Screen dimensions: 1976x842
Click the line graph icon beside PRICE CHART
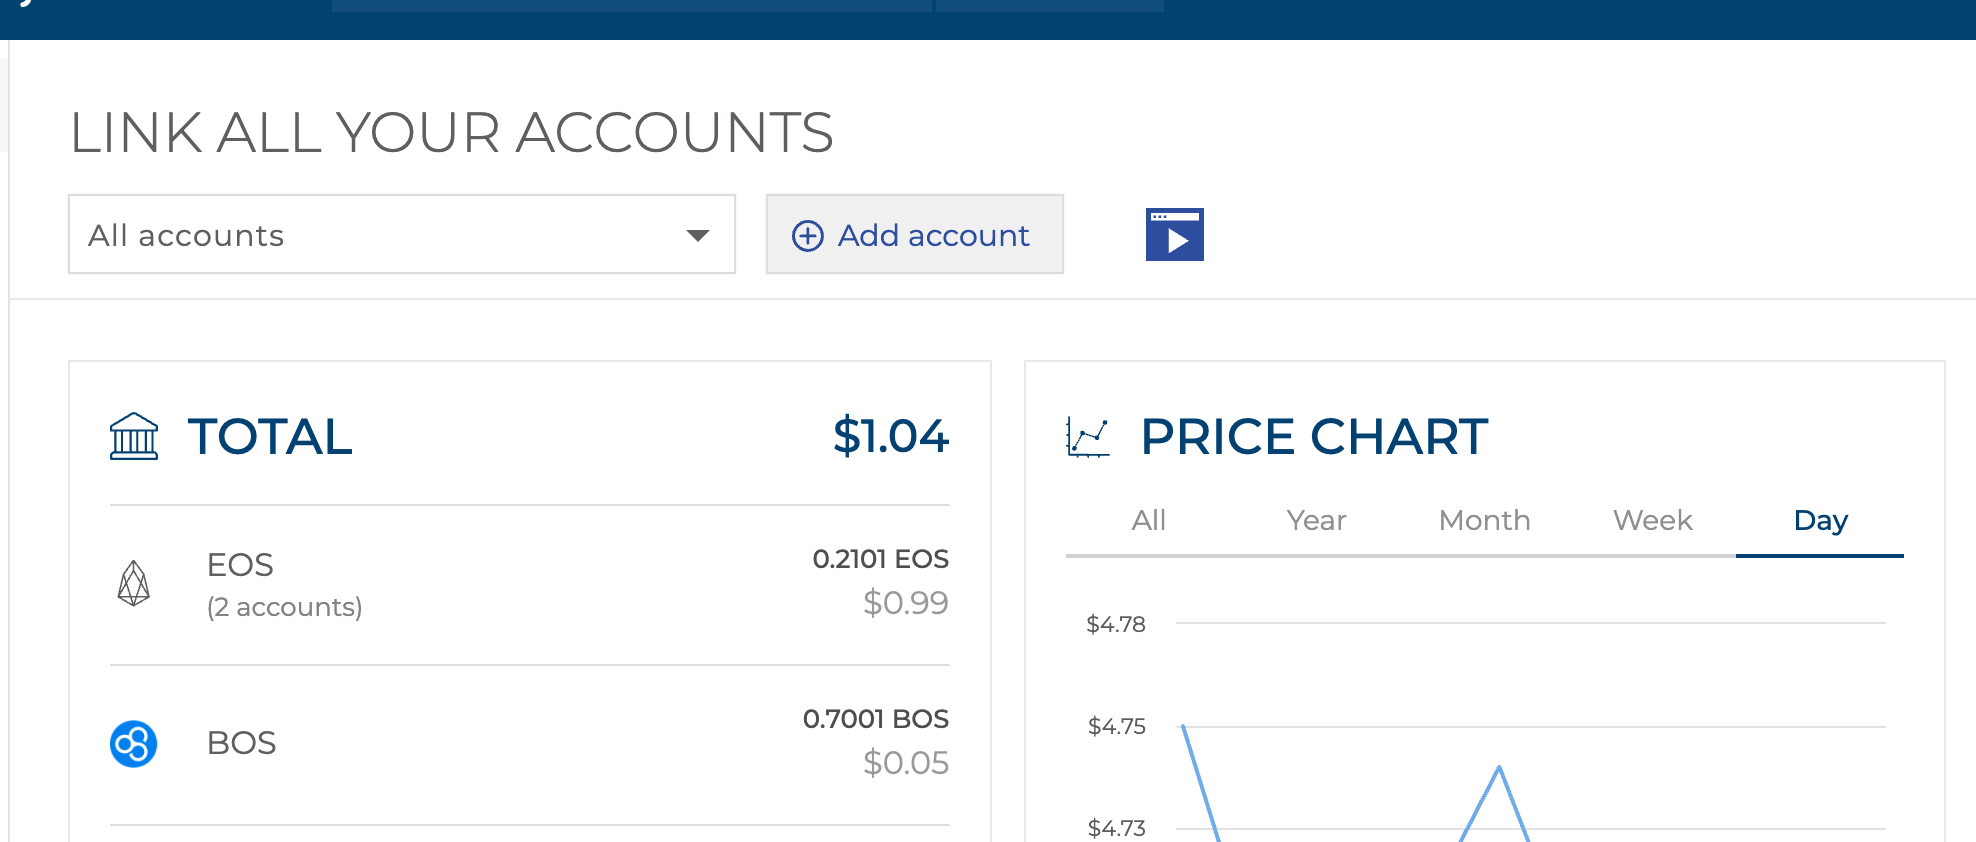[x=1088, y=437]
